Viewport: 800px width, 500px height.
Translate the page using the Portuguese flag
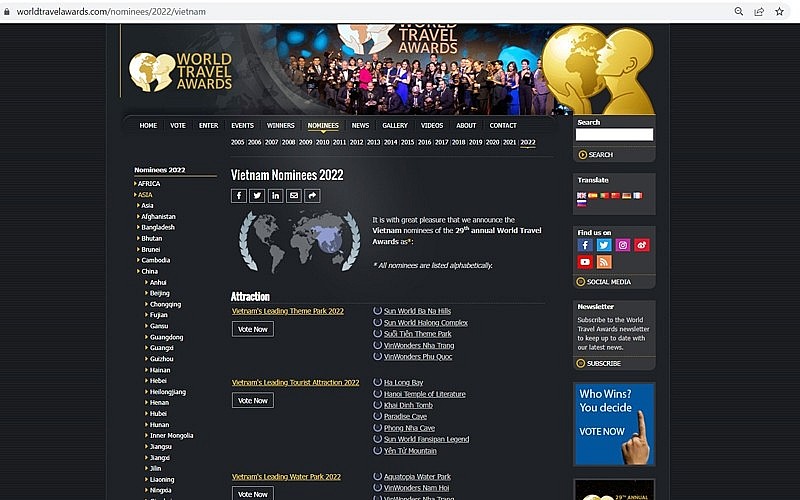pos(605,195)
